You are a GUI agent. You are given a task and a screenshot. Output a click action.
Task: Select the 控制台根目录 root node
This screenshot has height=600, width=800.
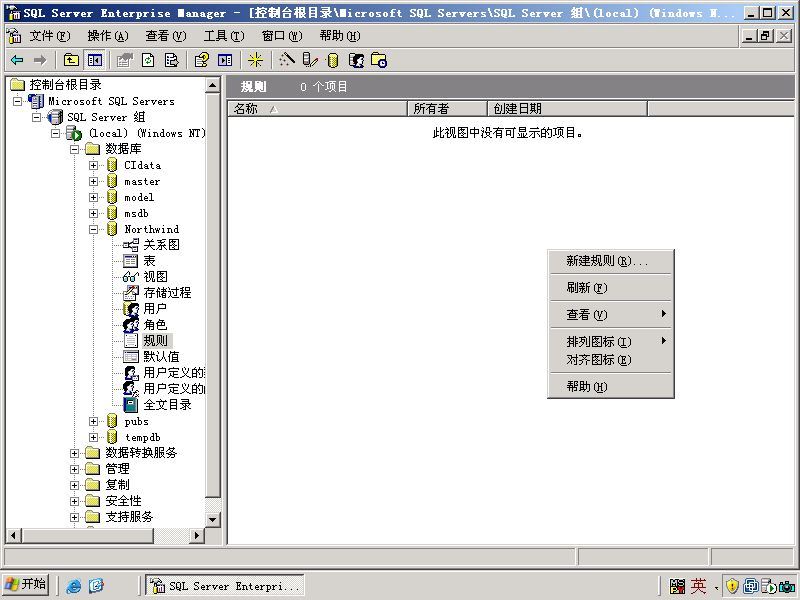coord(65,85)
